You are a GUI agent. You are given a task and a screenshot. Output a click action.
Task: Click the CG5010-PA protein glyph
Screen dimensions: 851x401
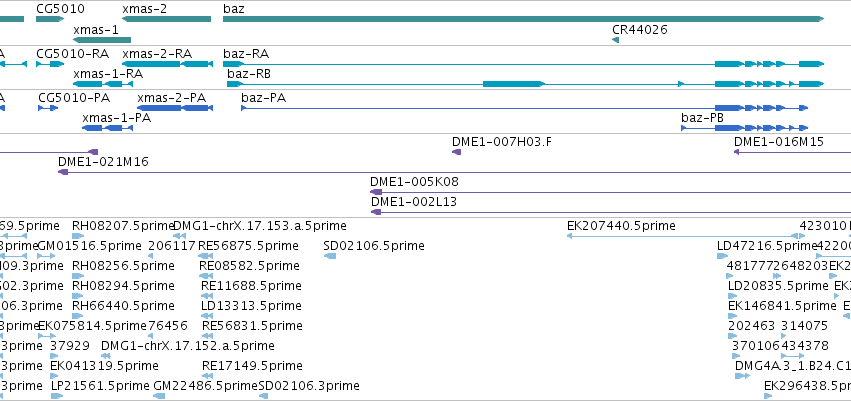click(x=48, y=108)
